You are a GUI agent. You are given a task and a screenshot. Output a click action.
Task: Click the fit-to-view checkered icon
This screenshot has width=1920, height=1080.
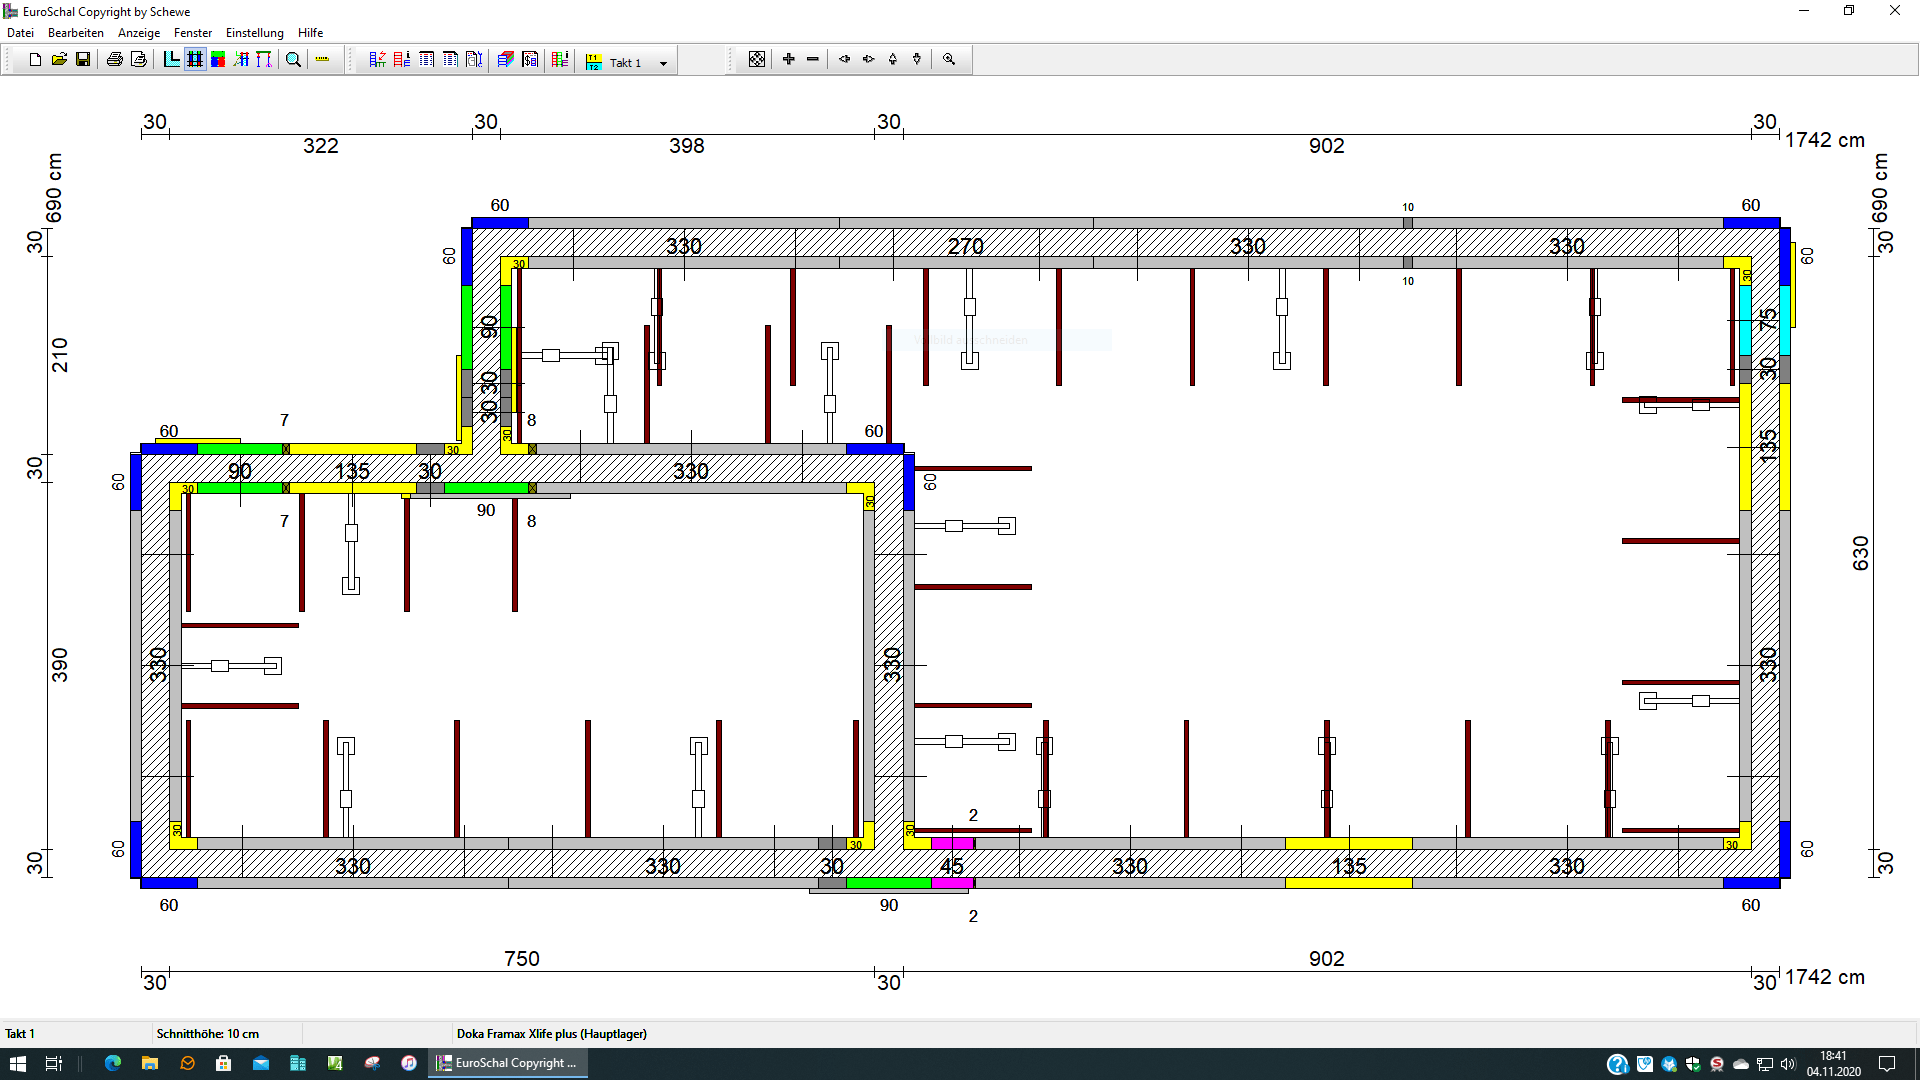(757, 60)
